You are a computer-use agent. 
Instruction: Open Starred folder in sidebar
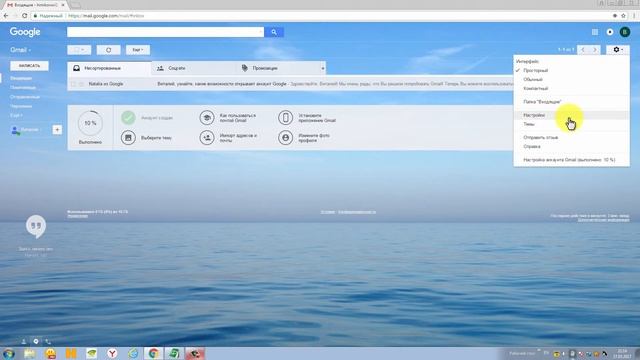[x=23, y=87]
